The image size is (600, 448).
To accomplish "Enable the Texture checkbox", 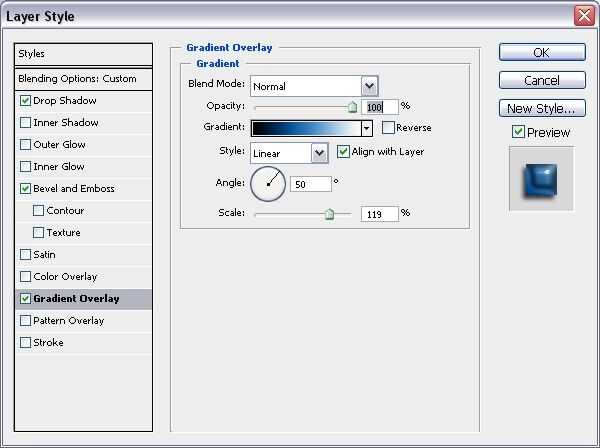I will pyautogui.click(x=38, y=233).
